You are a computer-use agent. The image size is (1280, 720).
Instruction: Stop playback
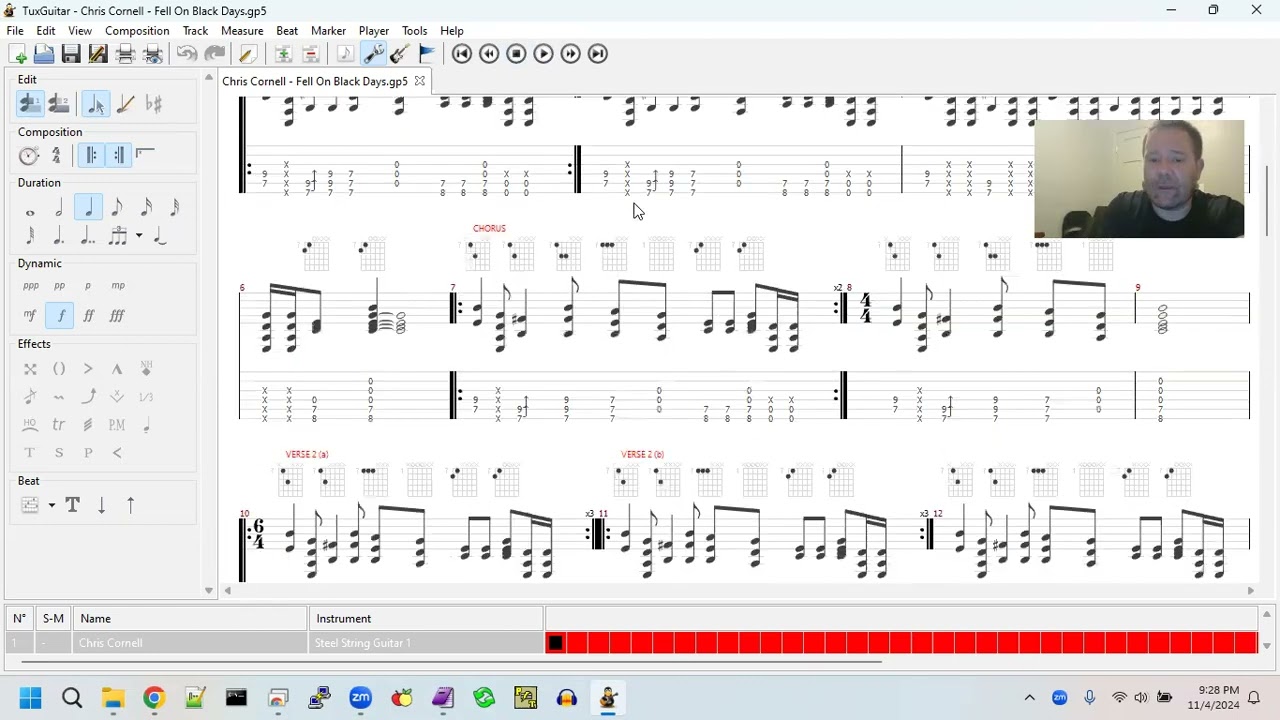pos(516,54)
